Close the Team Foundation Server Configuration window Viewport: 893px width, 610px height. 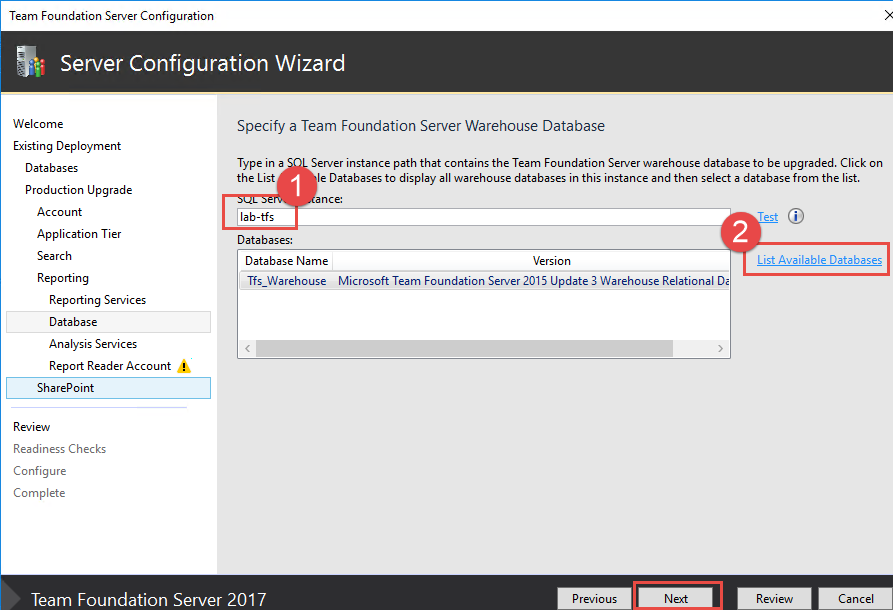tap(888, 15)
